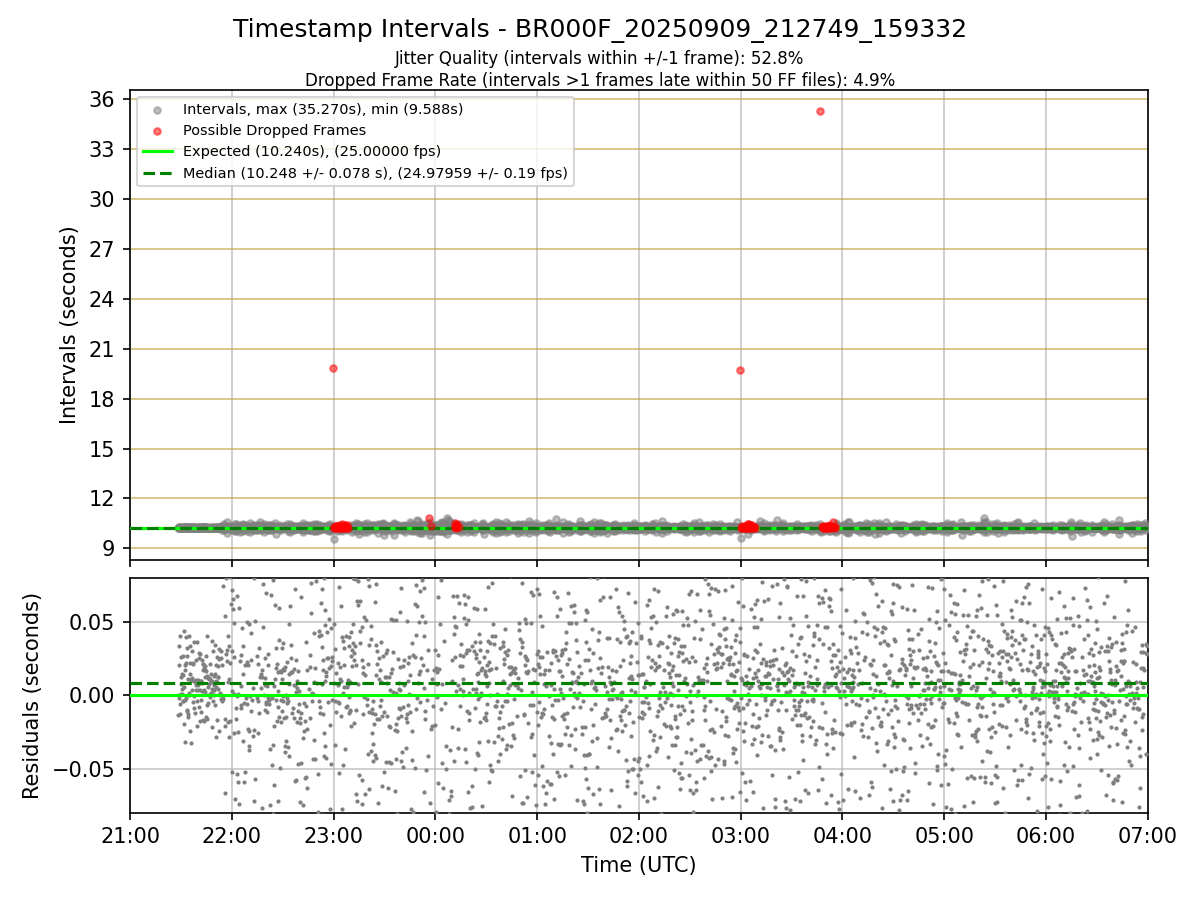Click the 03:00 x-axis tick label
1200x900 pixels.
(741, 835)
